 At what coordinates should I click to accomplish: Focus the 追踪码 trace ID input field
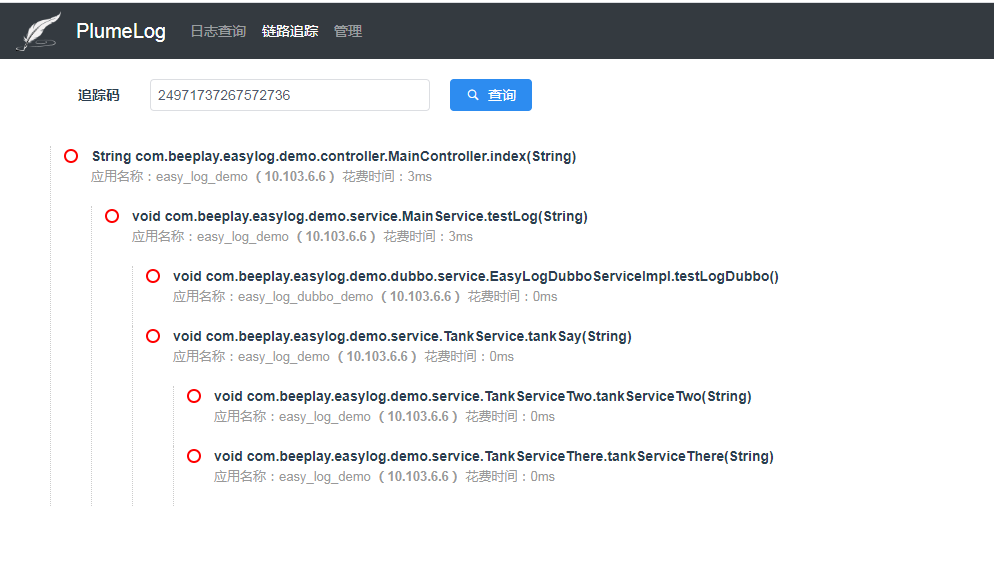pos(290,95)
